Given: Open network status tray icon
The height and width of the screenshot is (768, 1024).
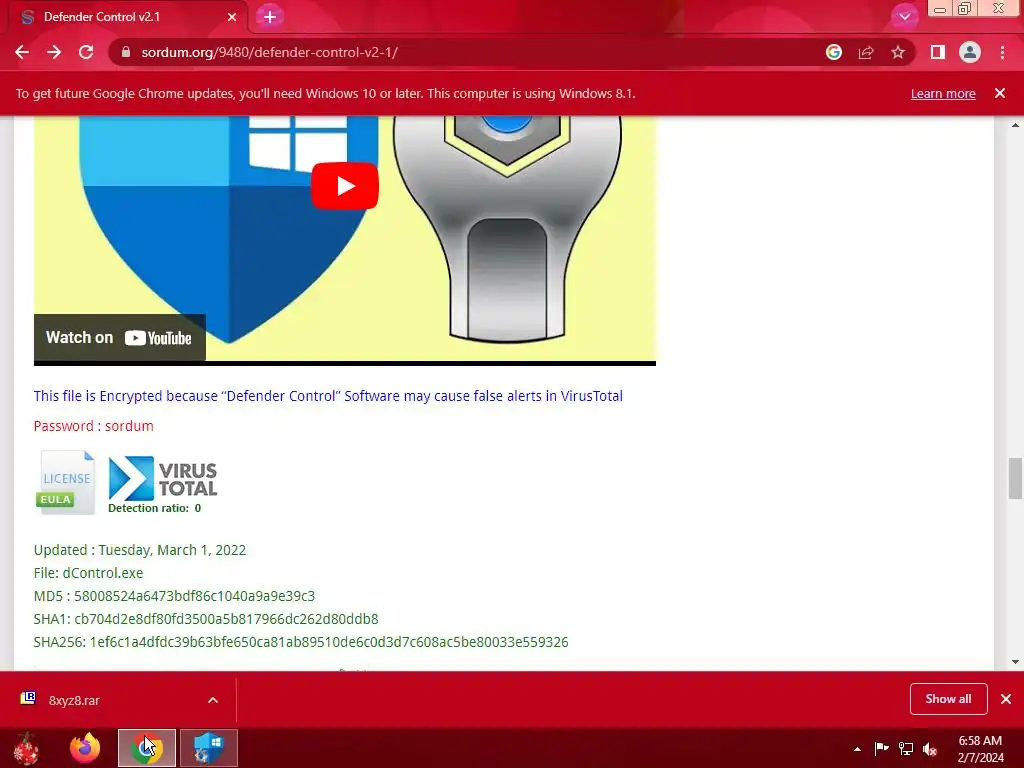Looking at the screenshot, I should coord(906,748).
